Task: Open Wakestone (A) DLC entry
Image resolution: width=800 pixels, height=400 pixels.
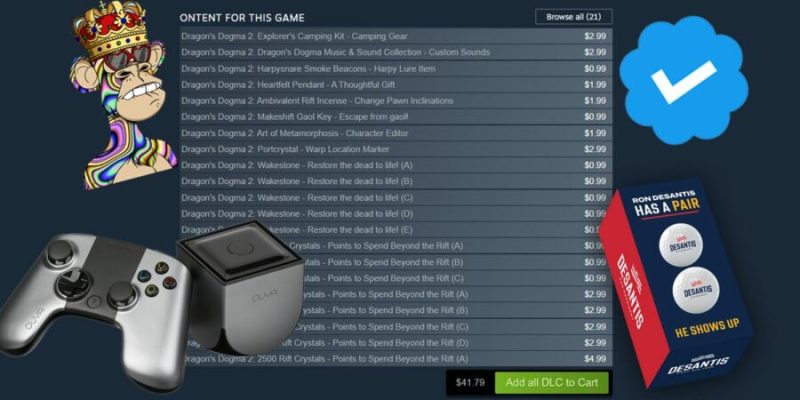Action: [396, 165]
